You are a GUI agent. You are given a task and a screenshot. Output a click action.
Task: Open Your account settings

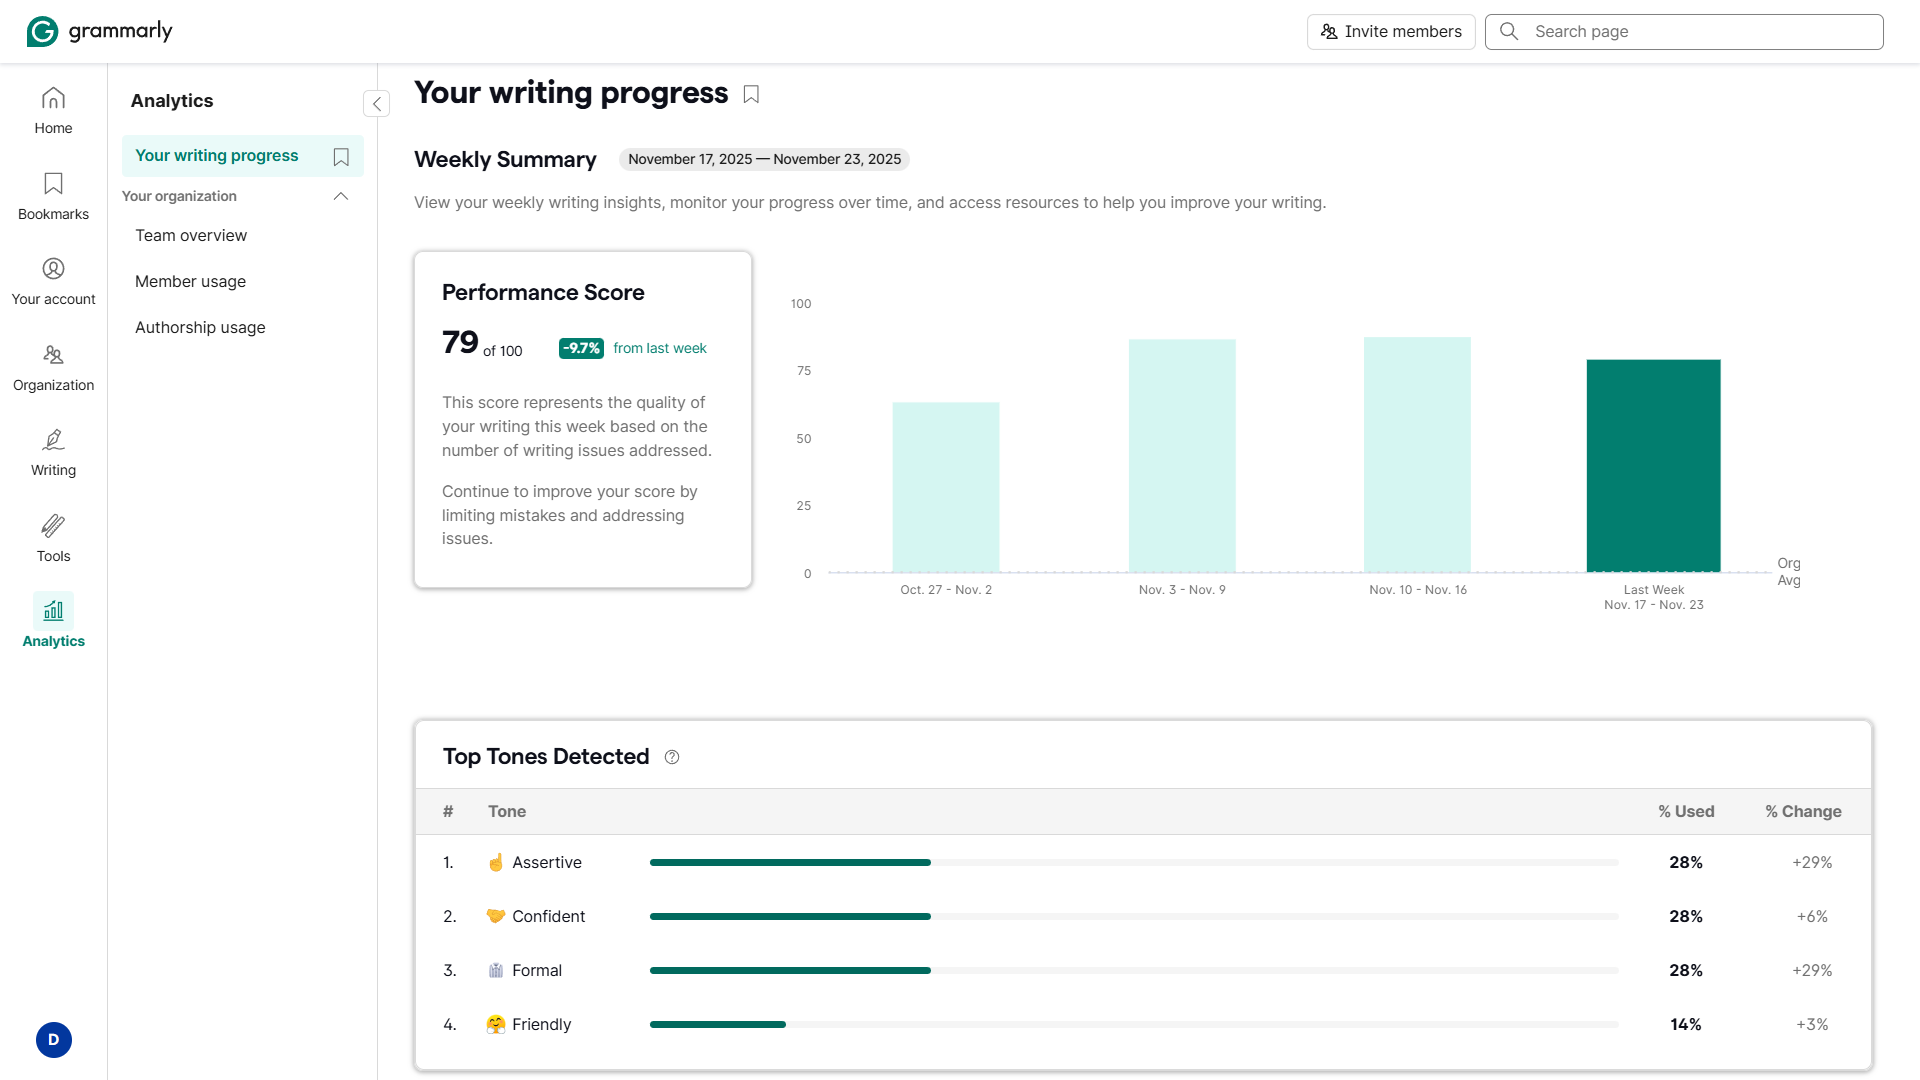click(53, 281)
